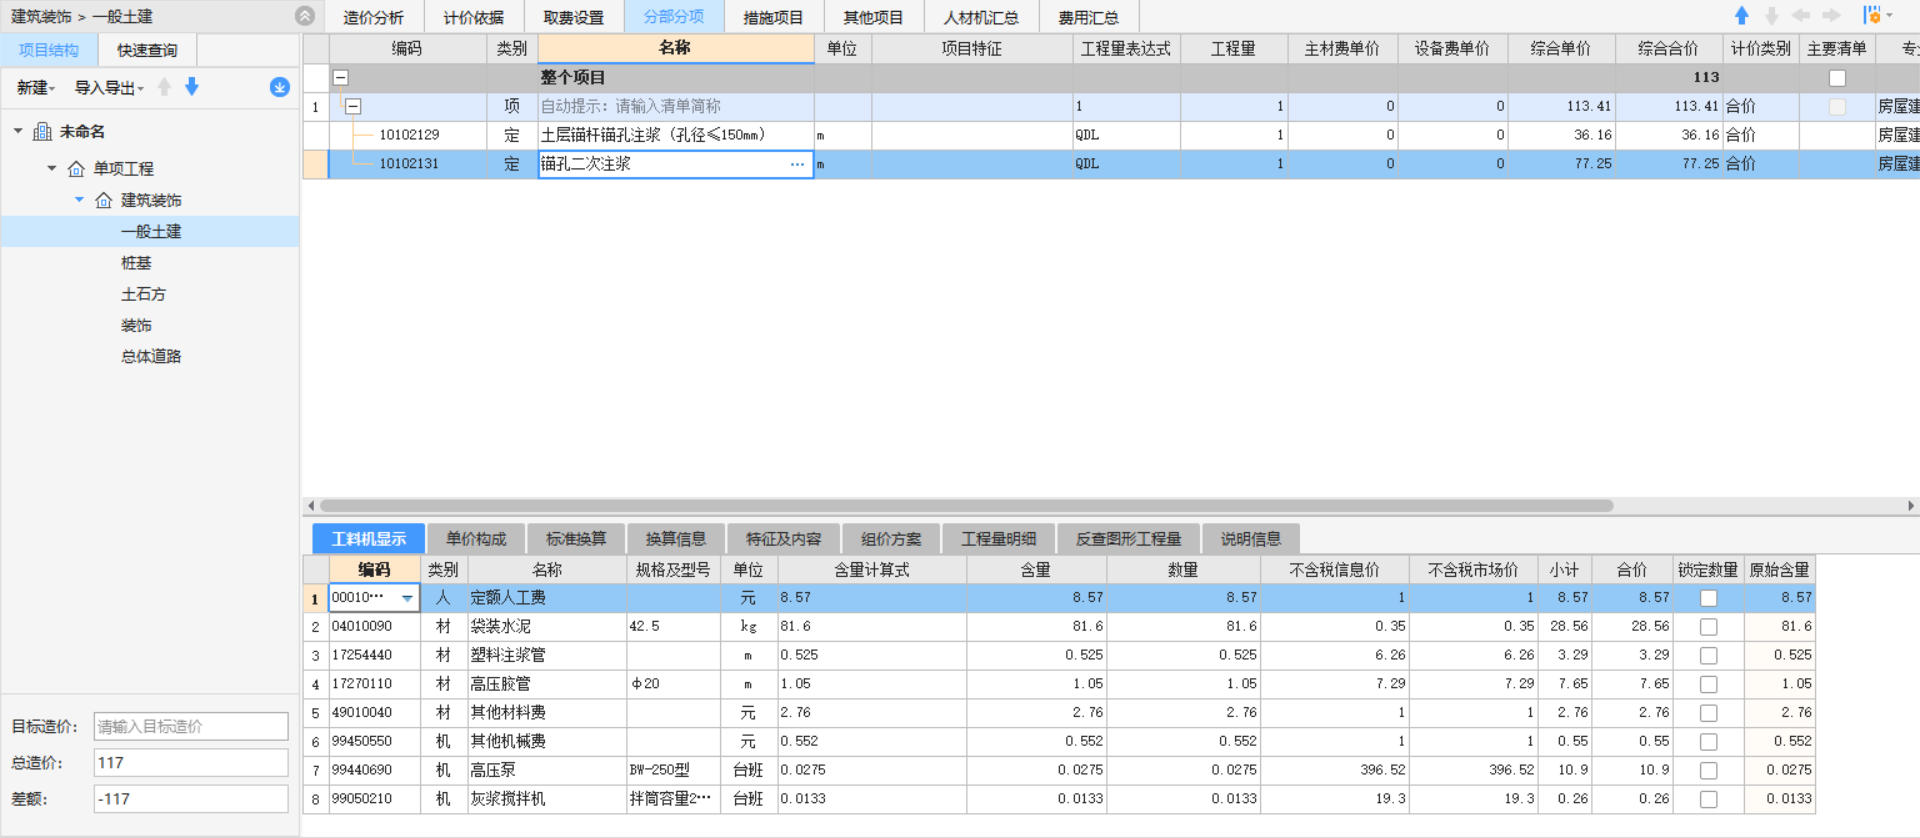Click the gray right arrow in top toolbar

click(1831, 16)
